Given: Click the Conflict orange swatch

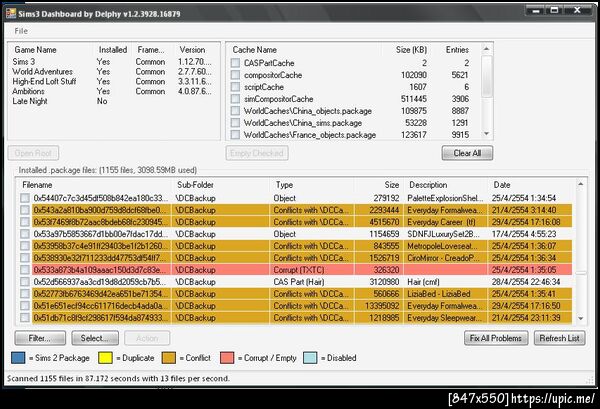Looking at the screenshot, I should click(x=169, y=358).
